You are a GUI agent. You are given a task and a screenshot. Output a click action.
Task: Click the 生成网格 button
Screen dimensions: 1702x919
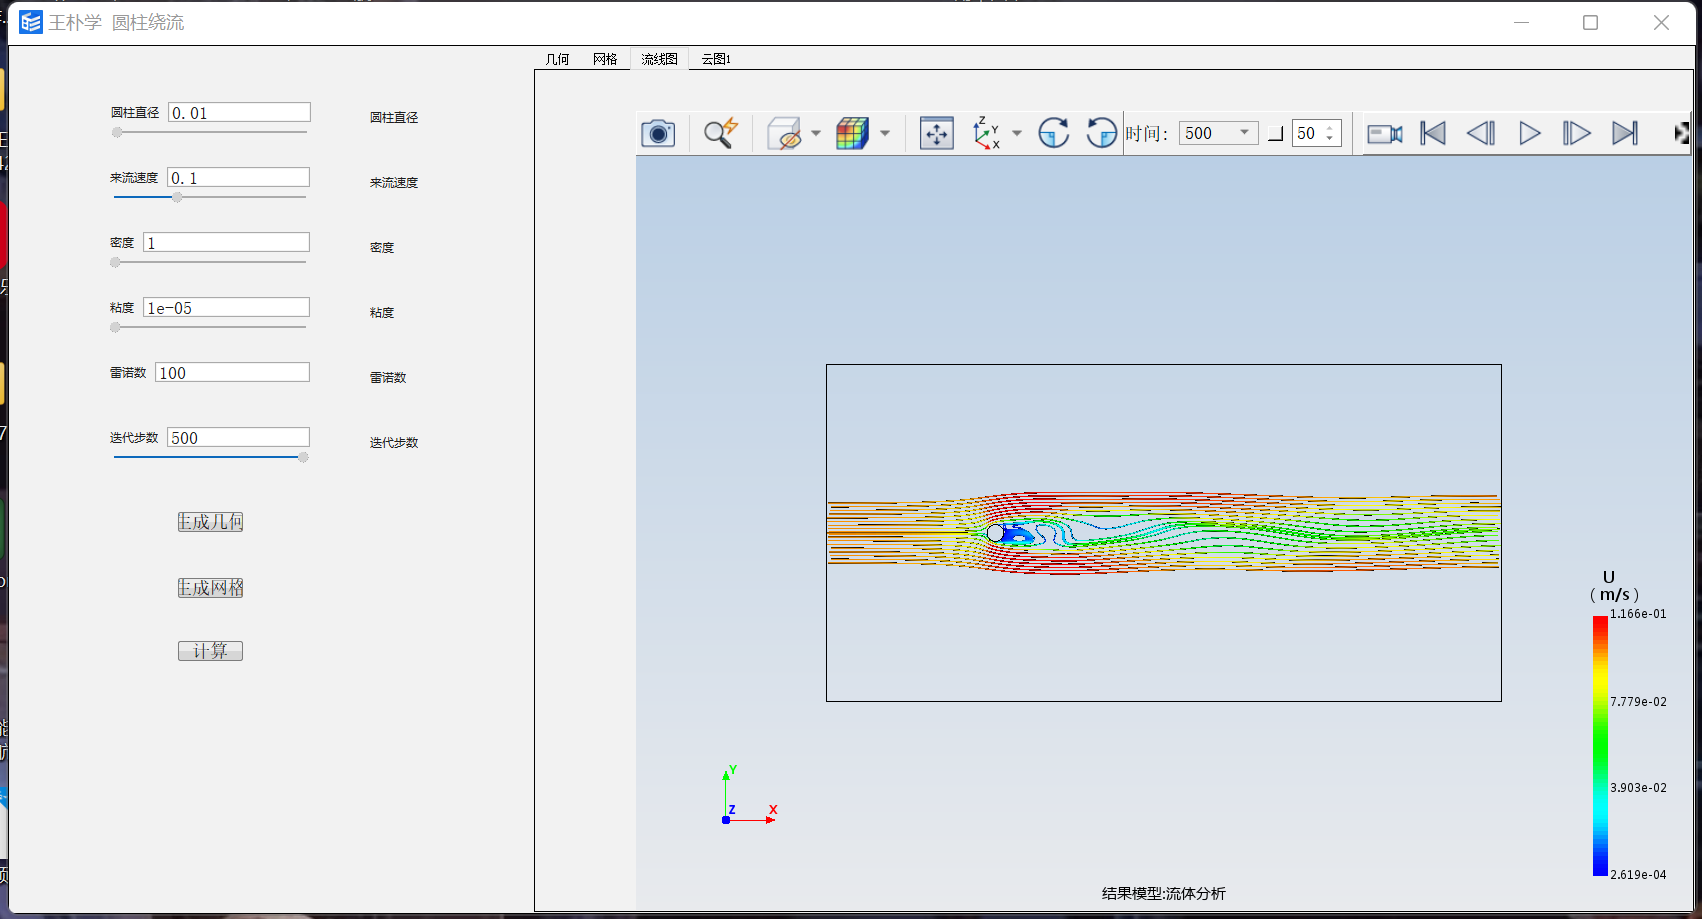pos(210,588)
